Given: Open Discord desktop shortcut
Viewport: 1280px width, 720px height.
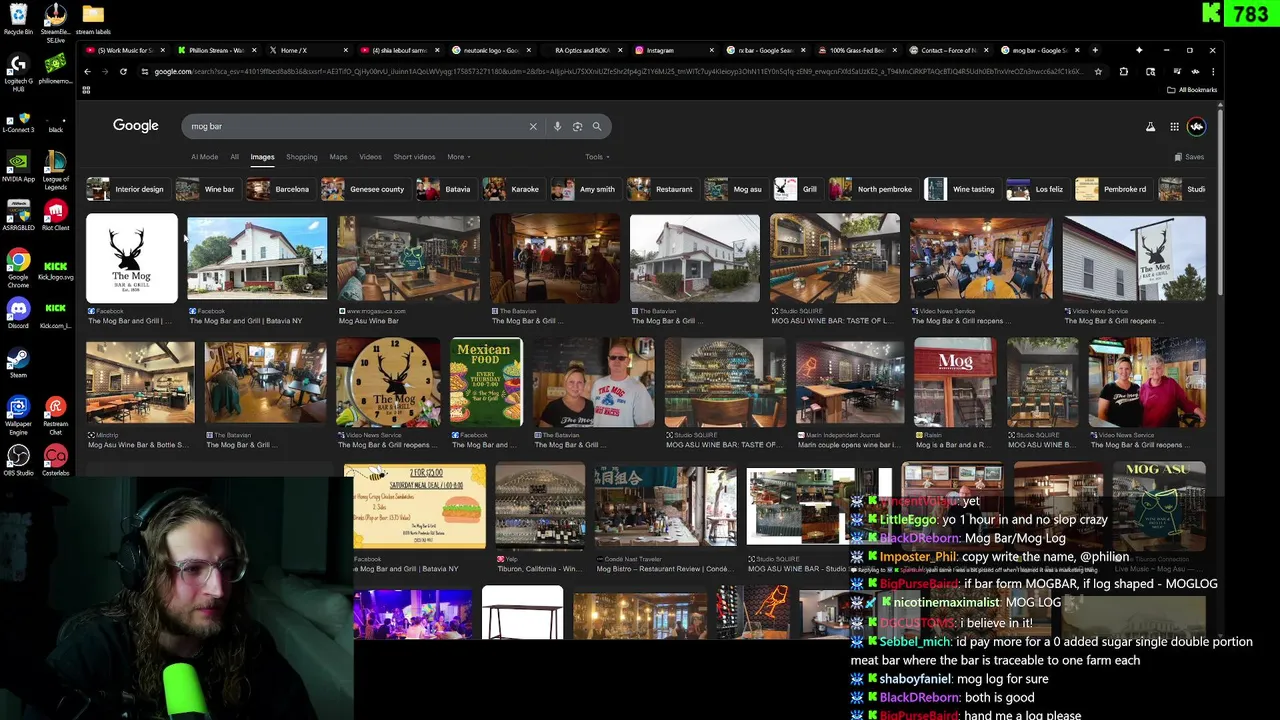Looking at the screenshot, I should coord(18,313).
